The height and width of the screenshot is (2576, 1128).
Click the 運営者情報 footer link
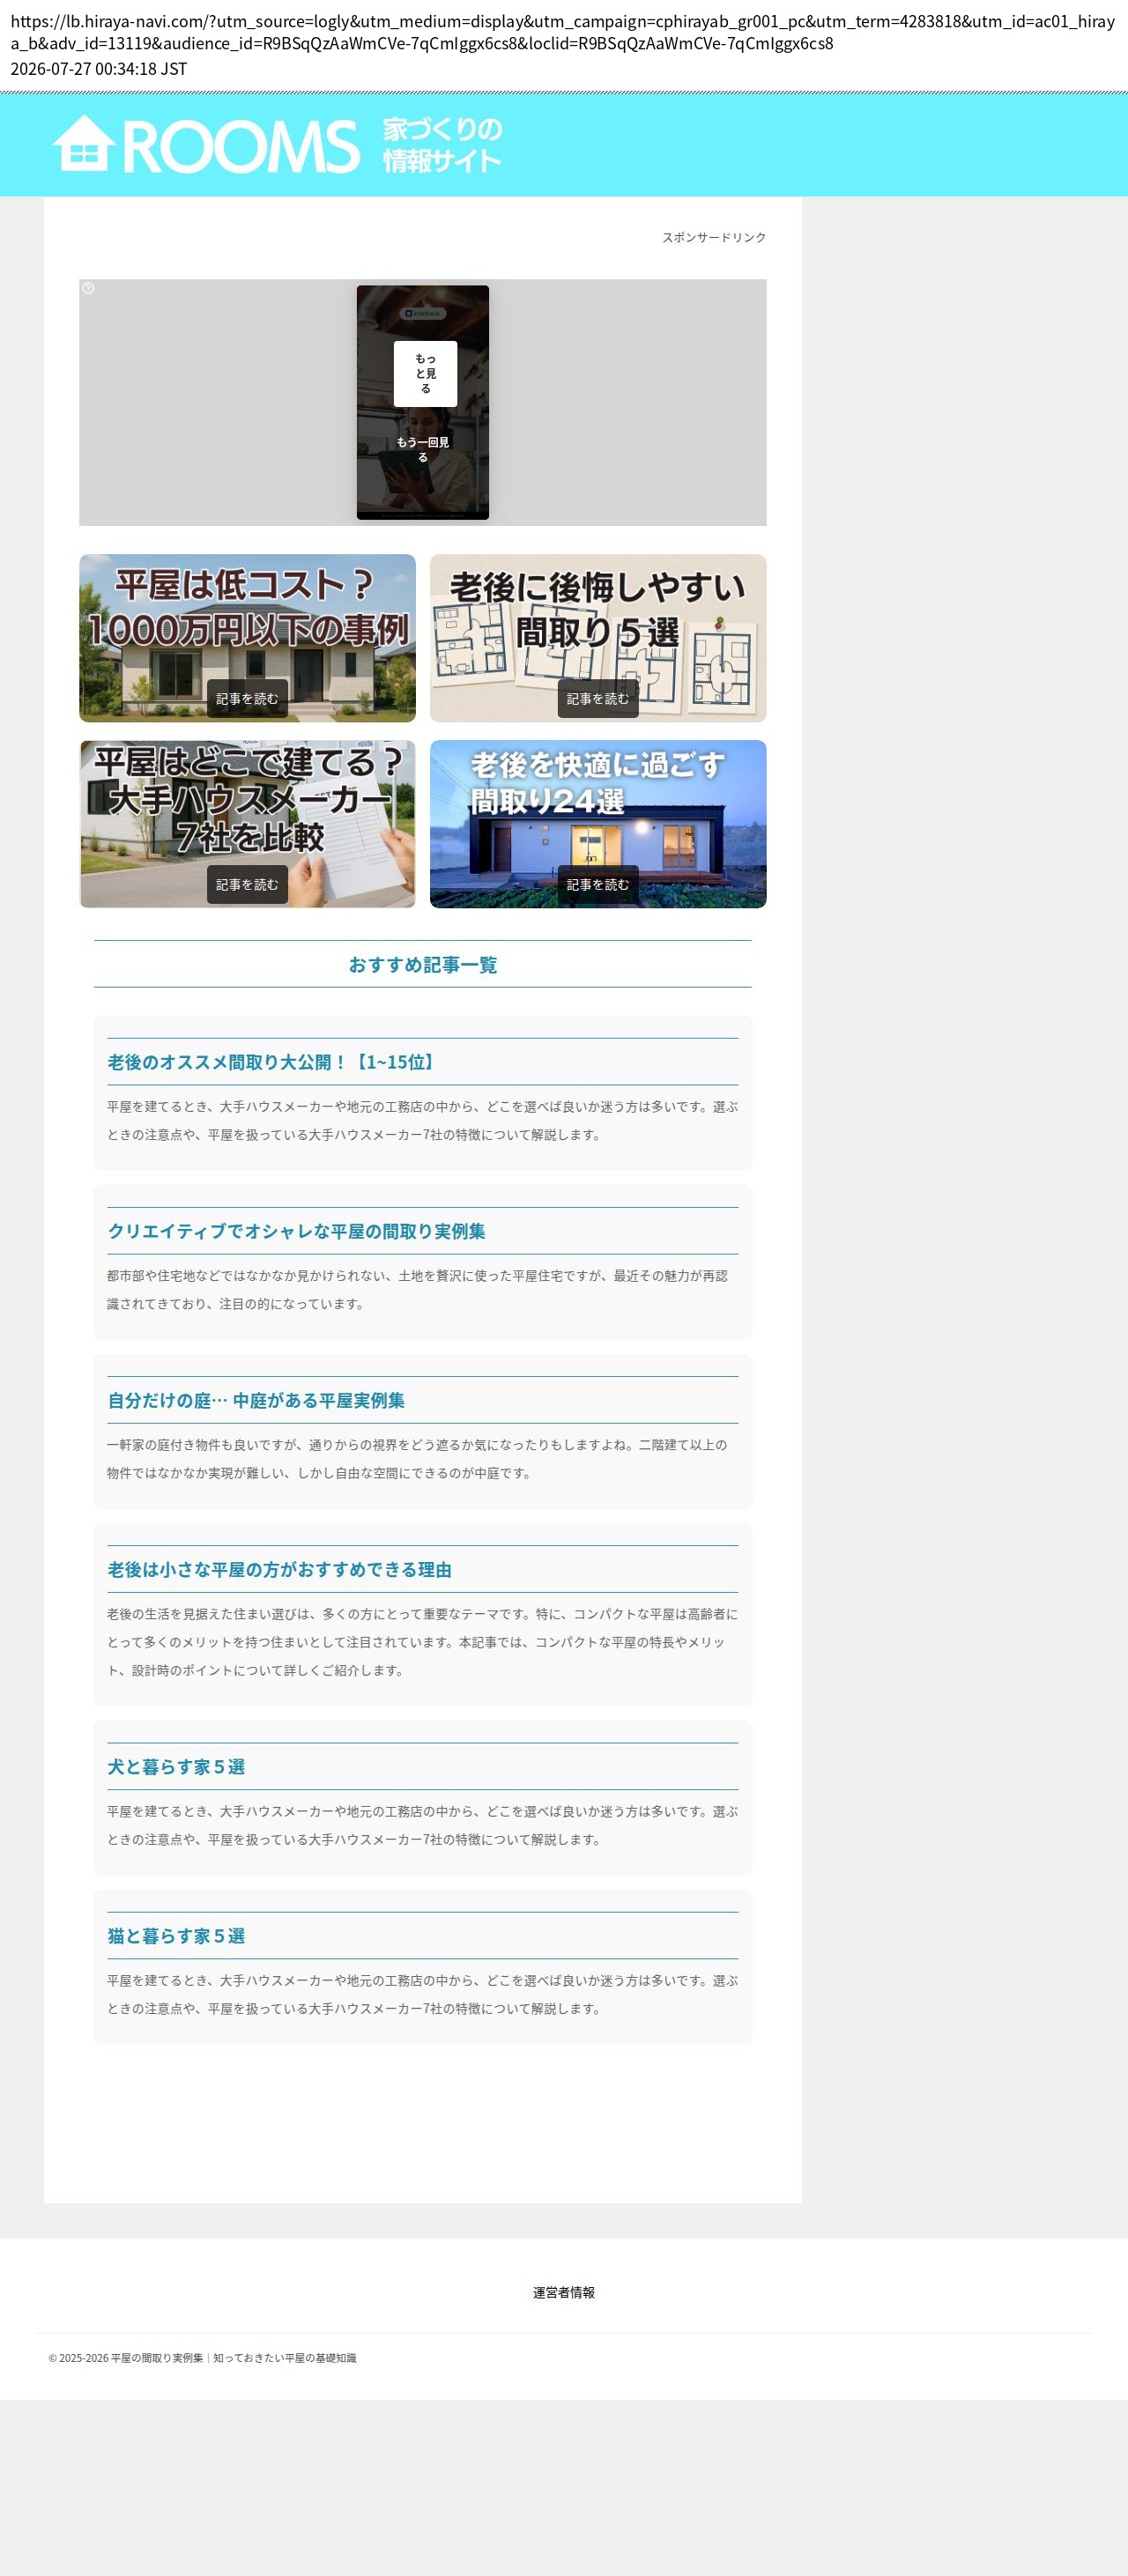[x=564, y=2292]
